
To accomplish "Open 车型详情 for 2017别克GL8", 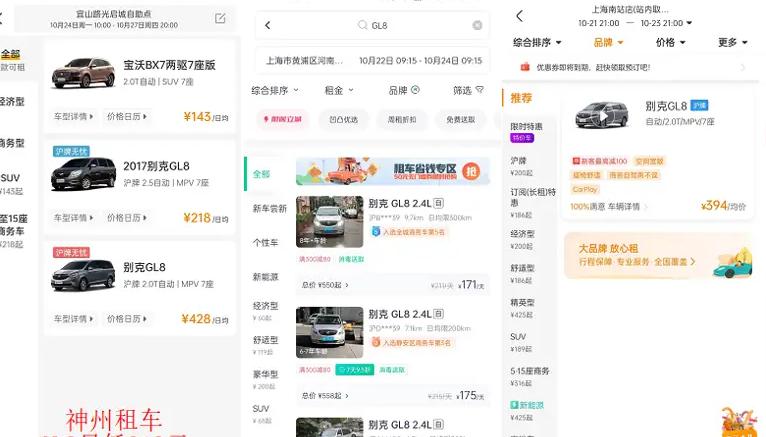I will 73,217.
